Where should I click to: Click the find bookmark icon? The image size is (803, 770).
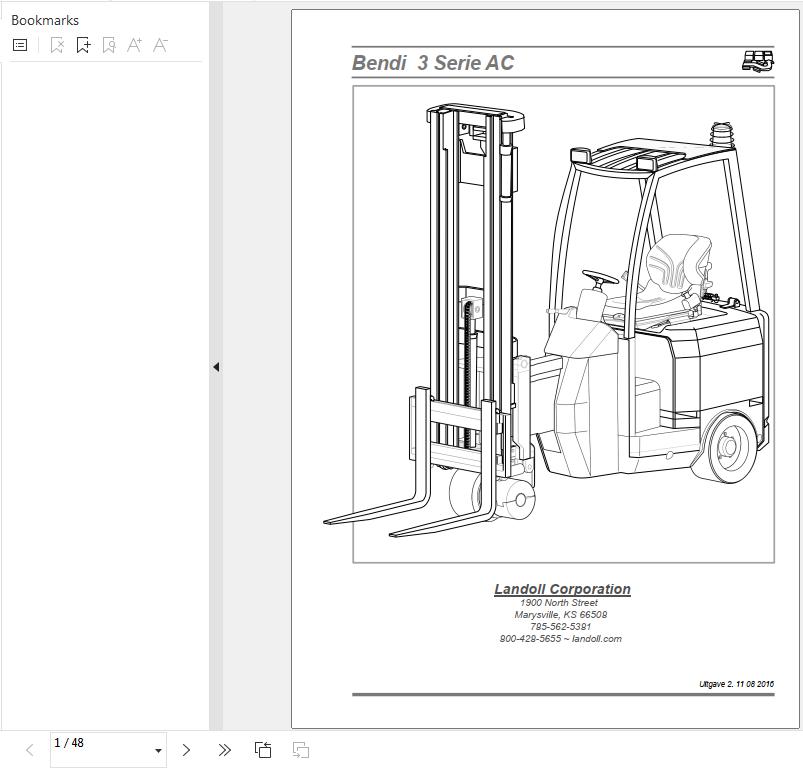click(x=109, y=45)
